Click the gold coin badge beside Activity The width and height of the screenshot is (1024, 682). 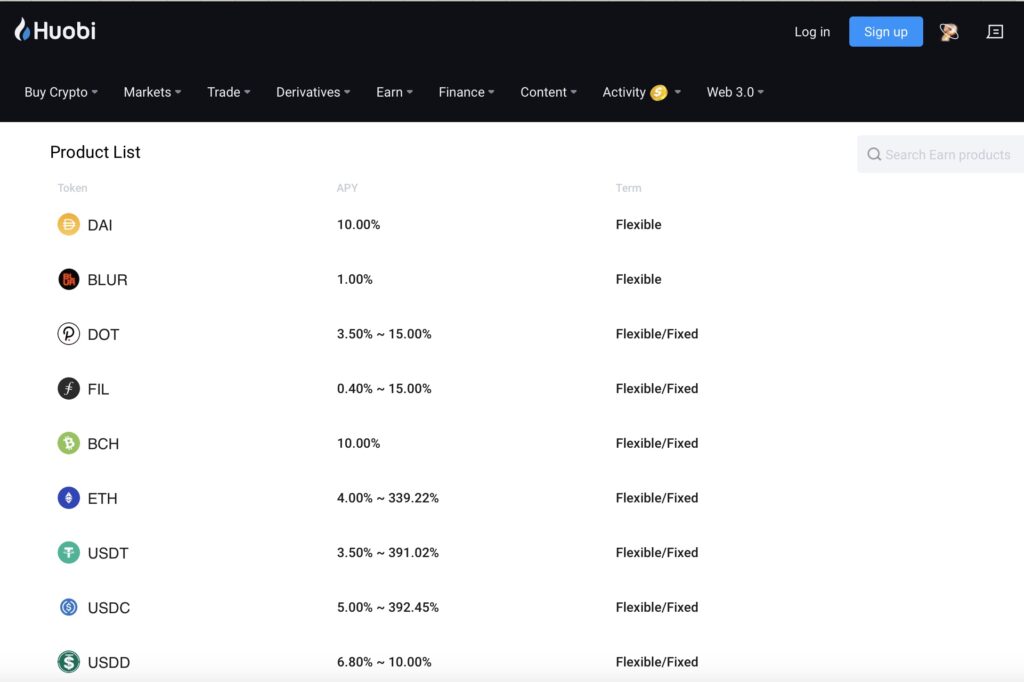pos(658,93)
